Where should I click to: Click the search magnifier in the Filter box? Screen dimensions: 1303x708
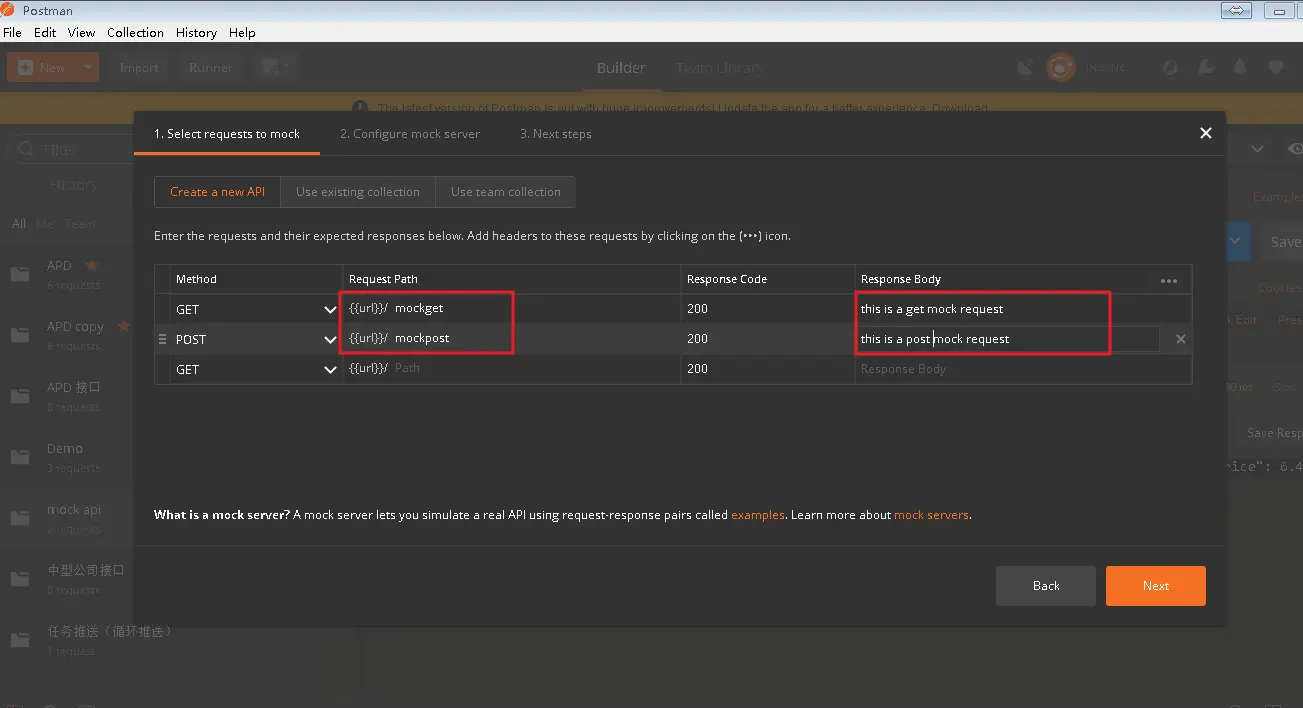[26, 150]
